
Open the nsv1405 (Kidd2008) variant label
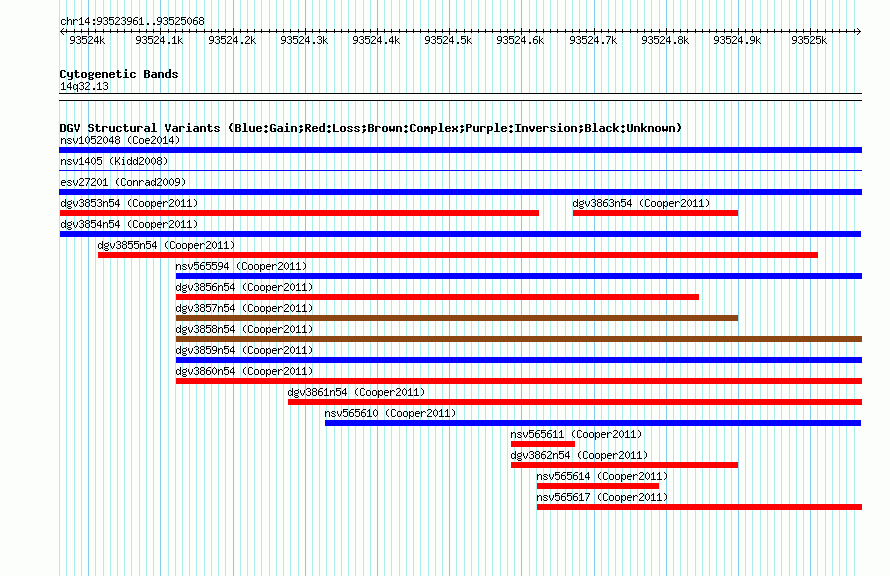tap(114, 161)
